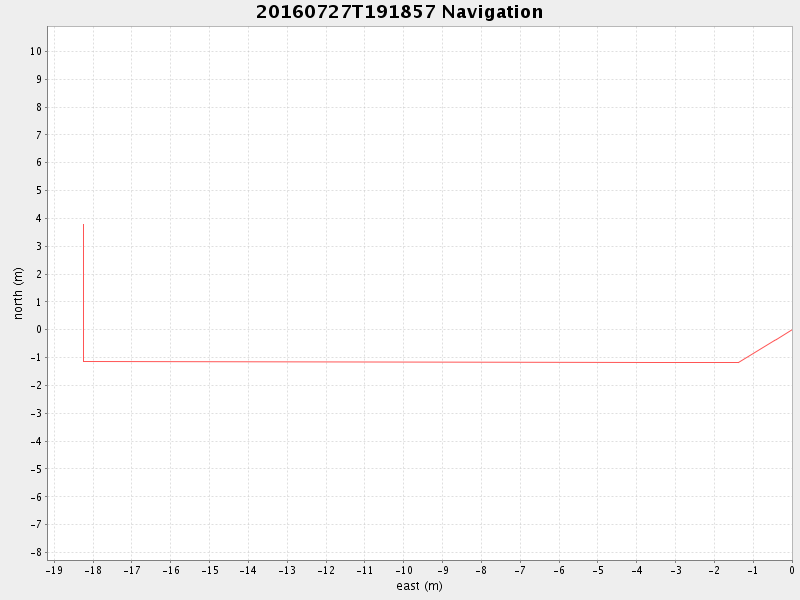Select the 0 tick on north axis
The height and width of the screenshot is (600, 800).
click(x=38, y=329)
